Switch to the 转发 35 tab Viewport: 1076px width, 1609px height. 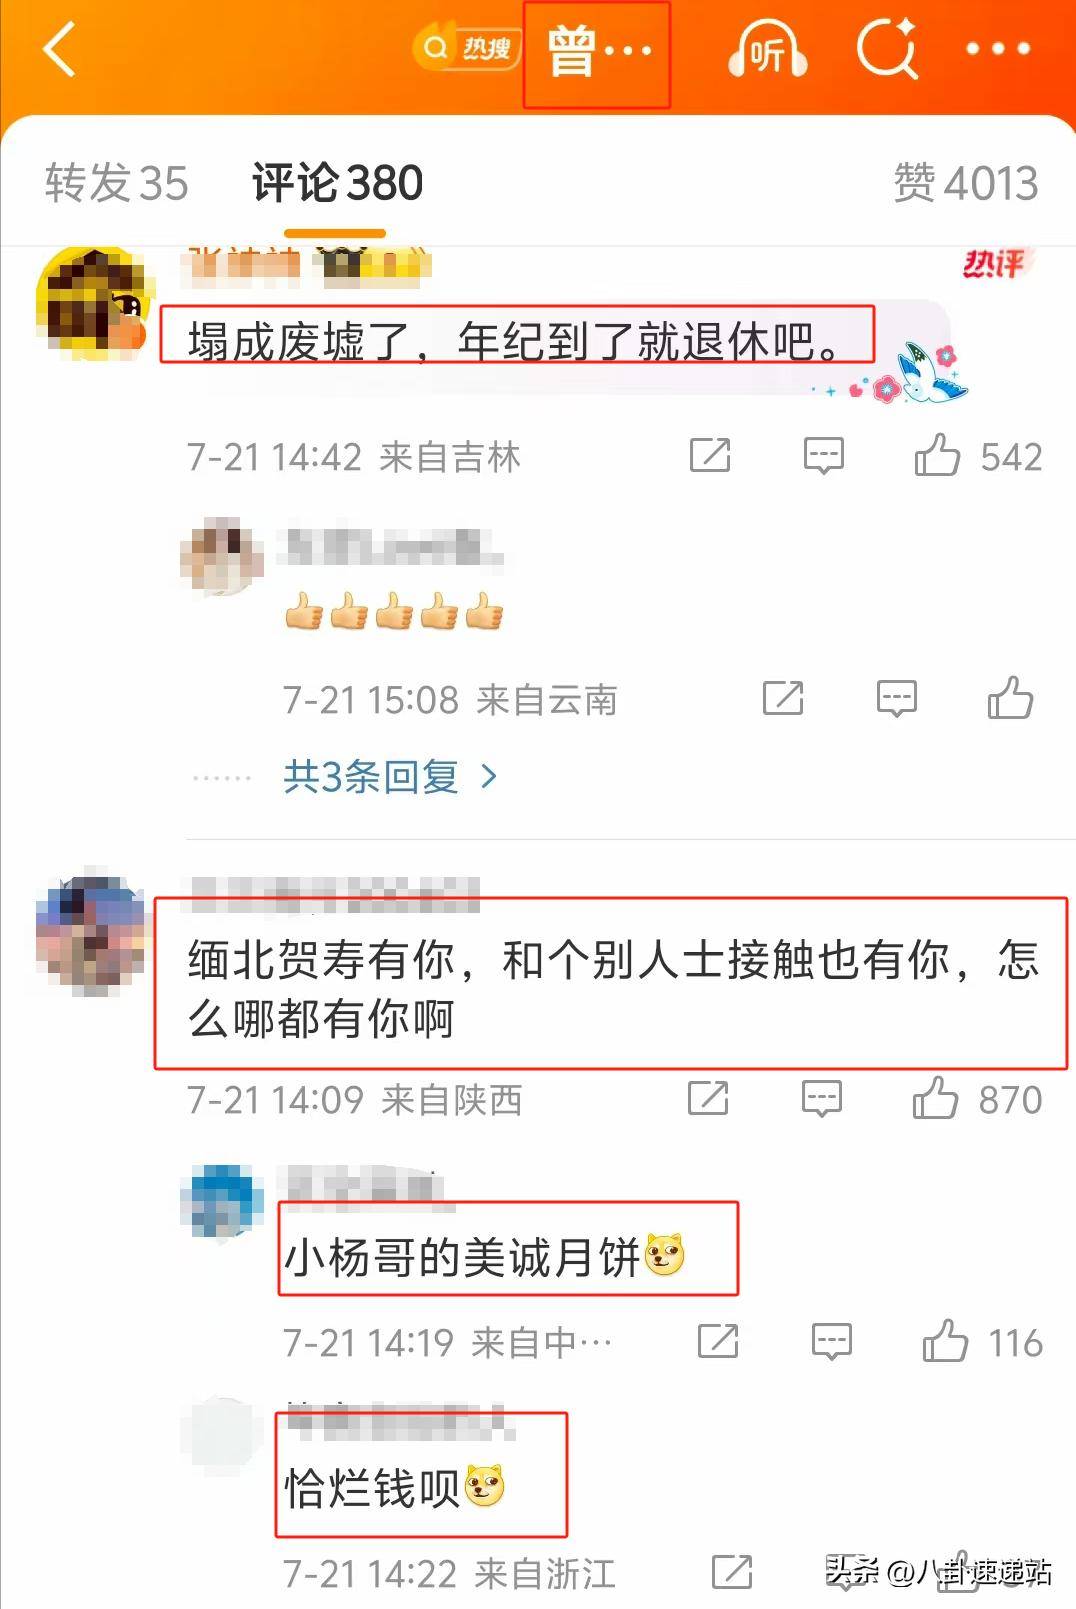(x=116, y=183)
